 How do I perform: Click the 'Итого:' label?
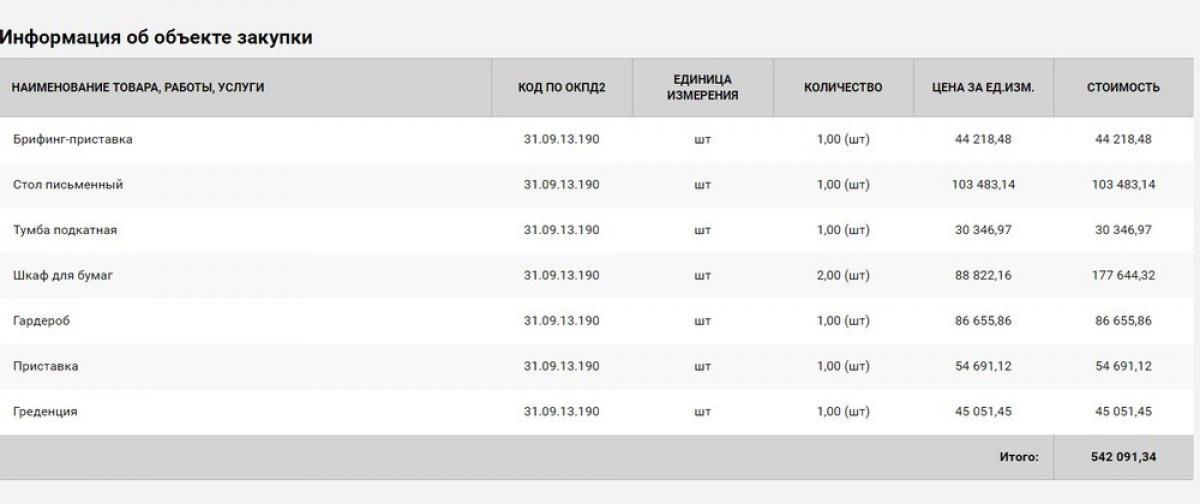click(x=1019, y=457)
